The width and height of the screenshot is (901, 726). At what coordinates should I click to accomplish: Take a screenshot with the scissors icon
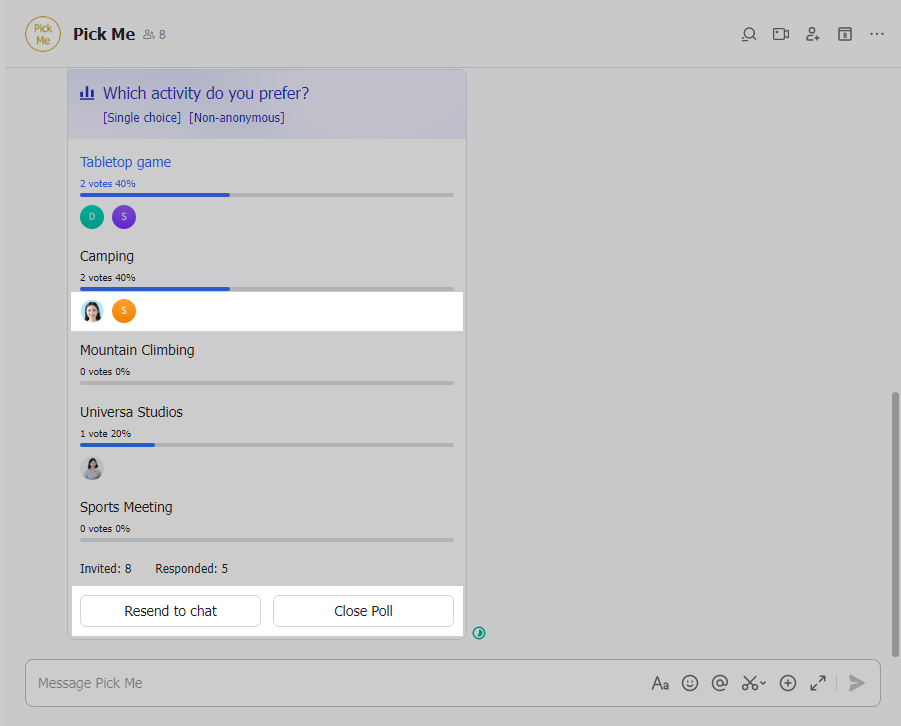coord(748,683)
